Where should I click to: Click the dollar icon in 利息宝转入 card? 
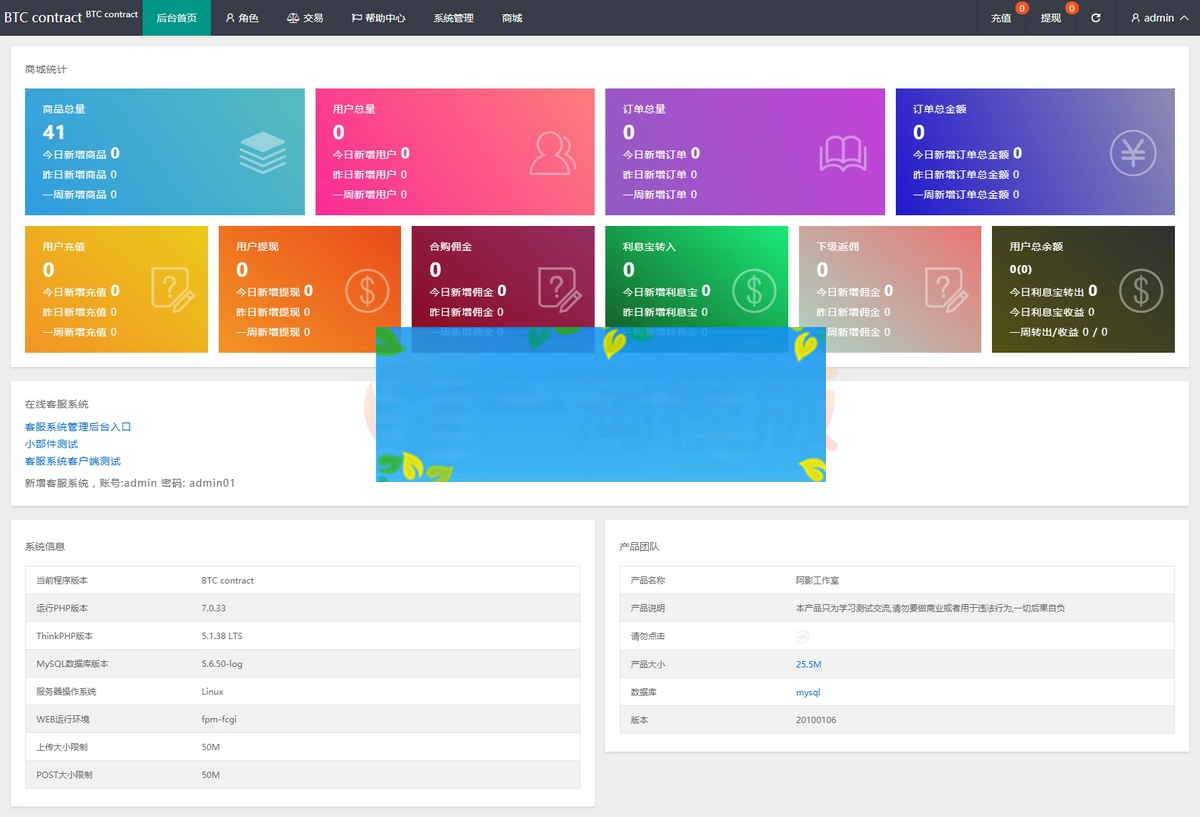point(754,290)
